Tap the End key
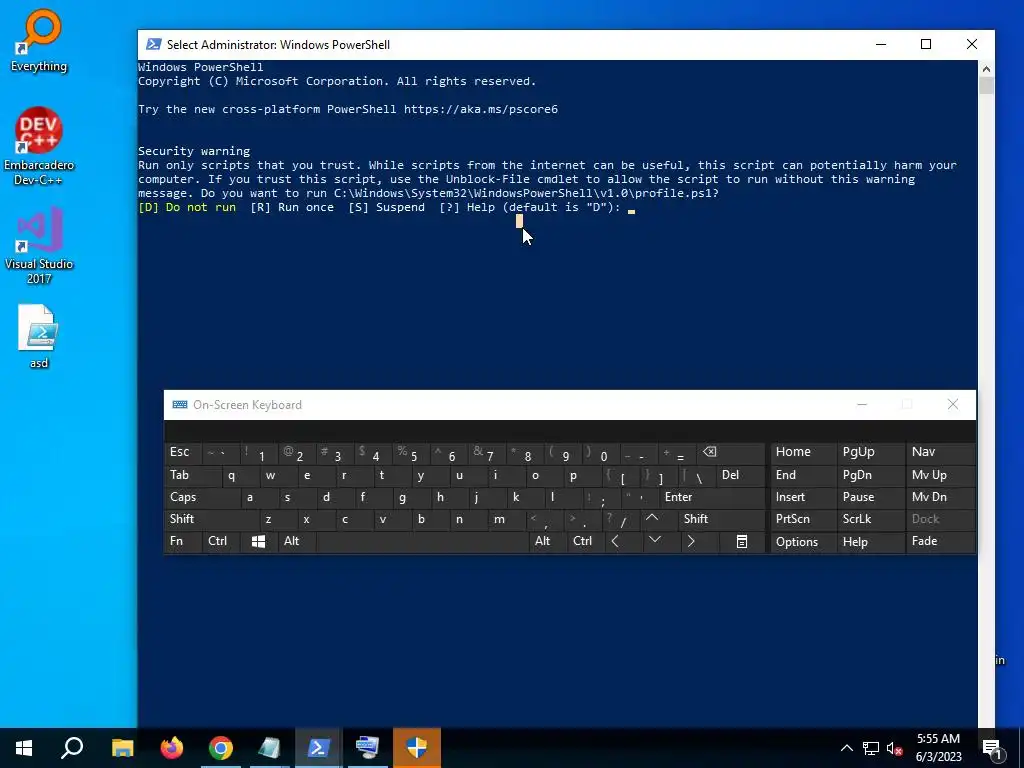The height and width of the screenshot is (768, 1024). (x=803, y=475)
